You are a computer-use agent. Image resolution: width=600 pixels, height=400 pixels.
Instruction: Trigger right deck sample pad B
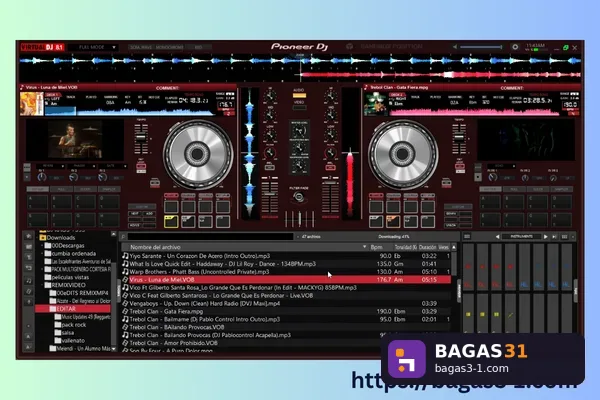pos(514,202)
